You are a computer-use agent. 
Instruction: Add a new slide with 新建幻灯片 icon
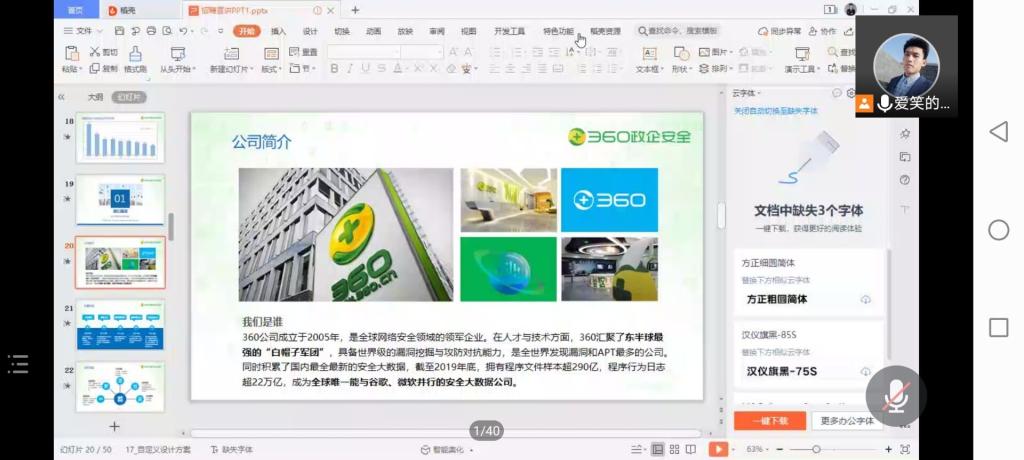[231, 54]
